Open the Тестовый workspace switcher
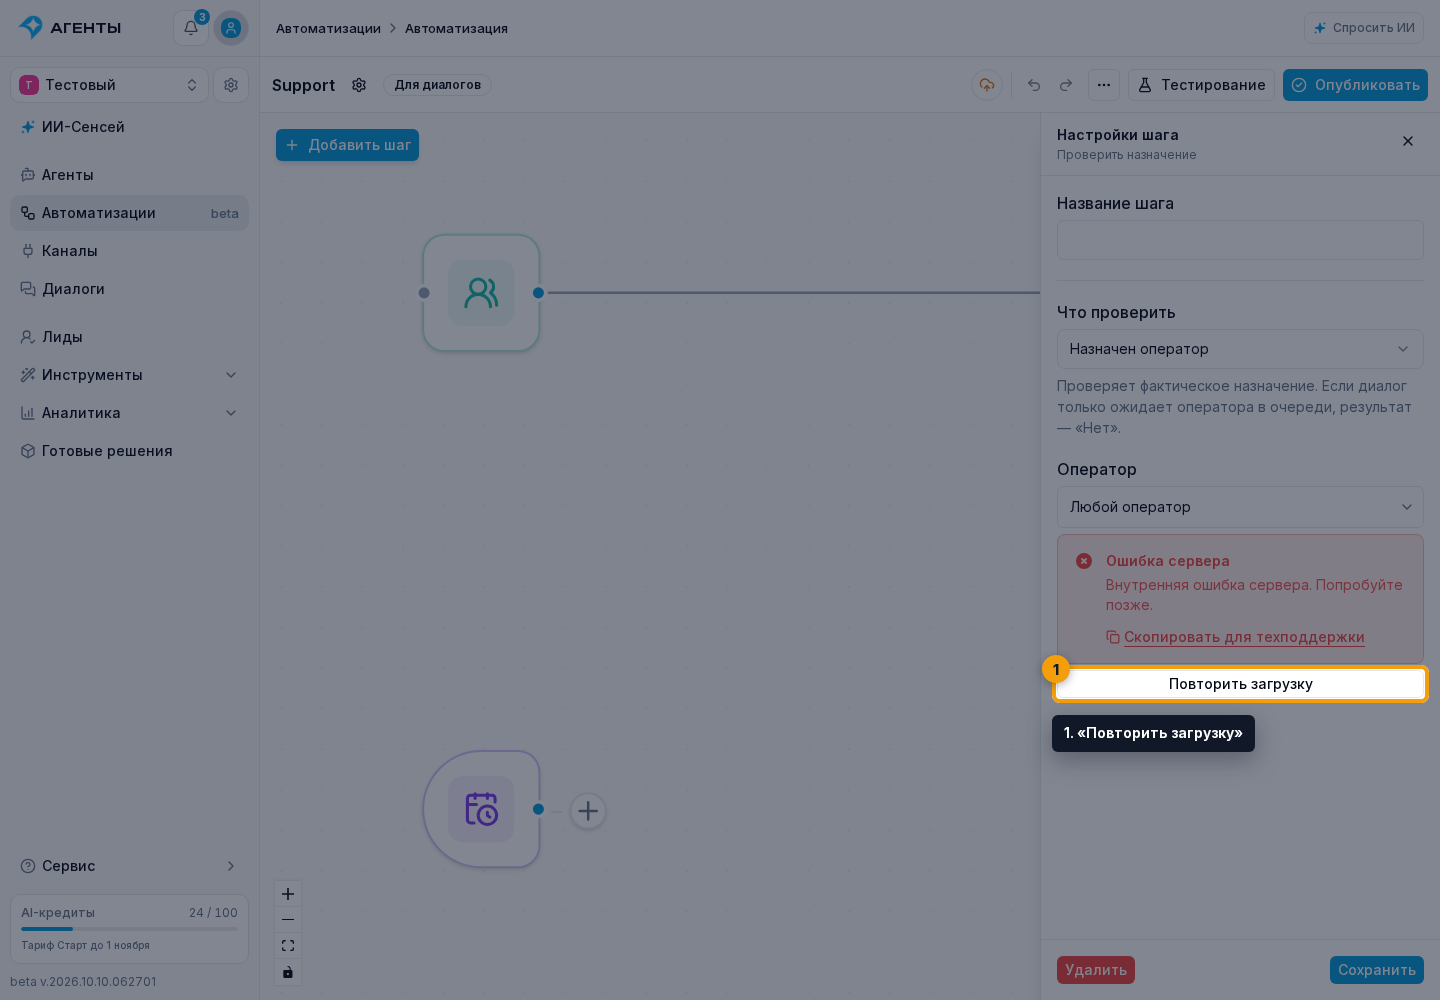Screen dimensions: 1440x1000 click(109, 85)
